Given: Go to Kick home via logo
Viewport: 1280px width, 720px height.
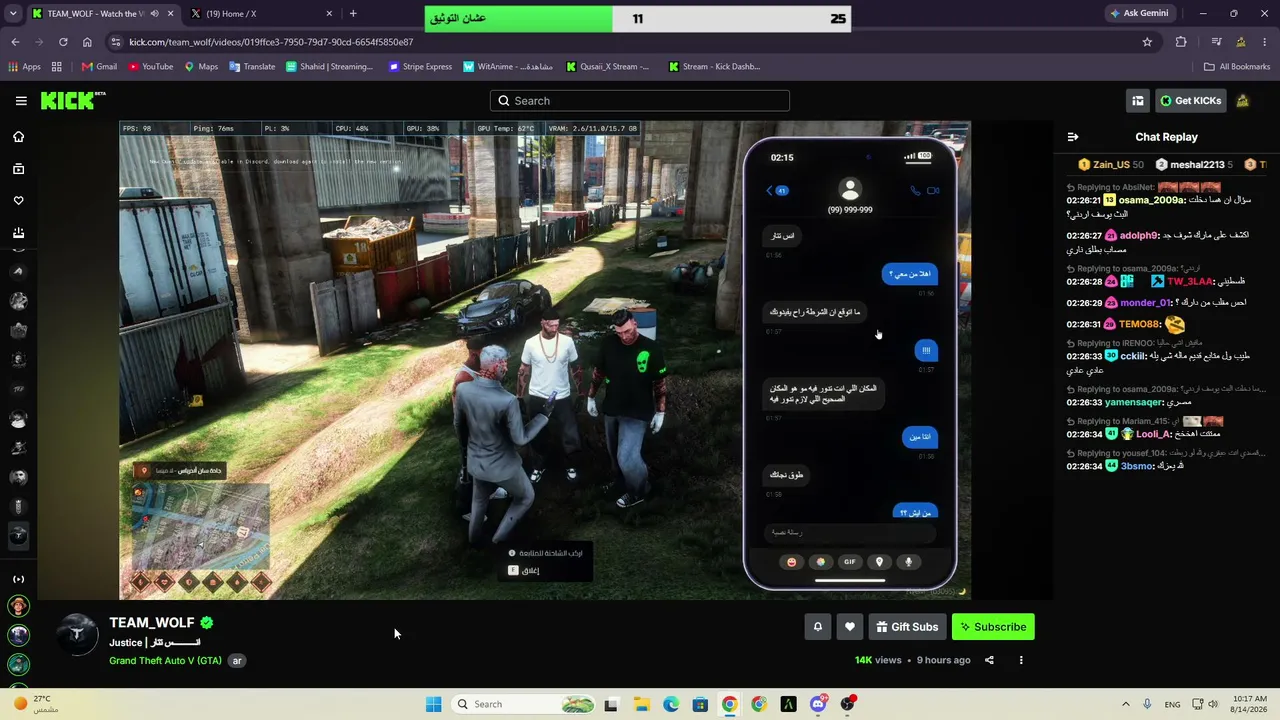Looking at the screenshot, I should [72, 100].
